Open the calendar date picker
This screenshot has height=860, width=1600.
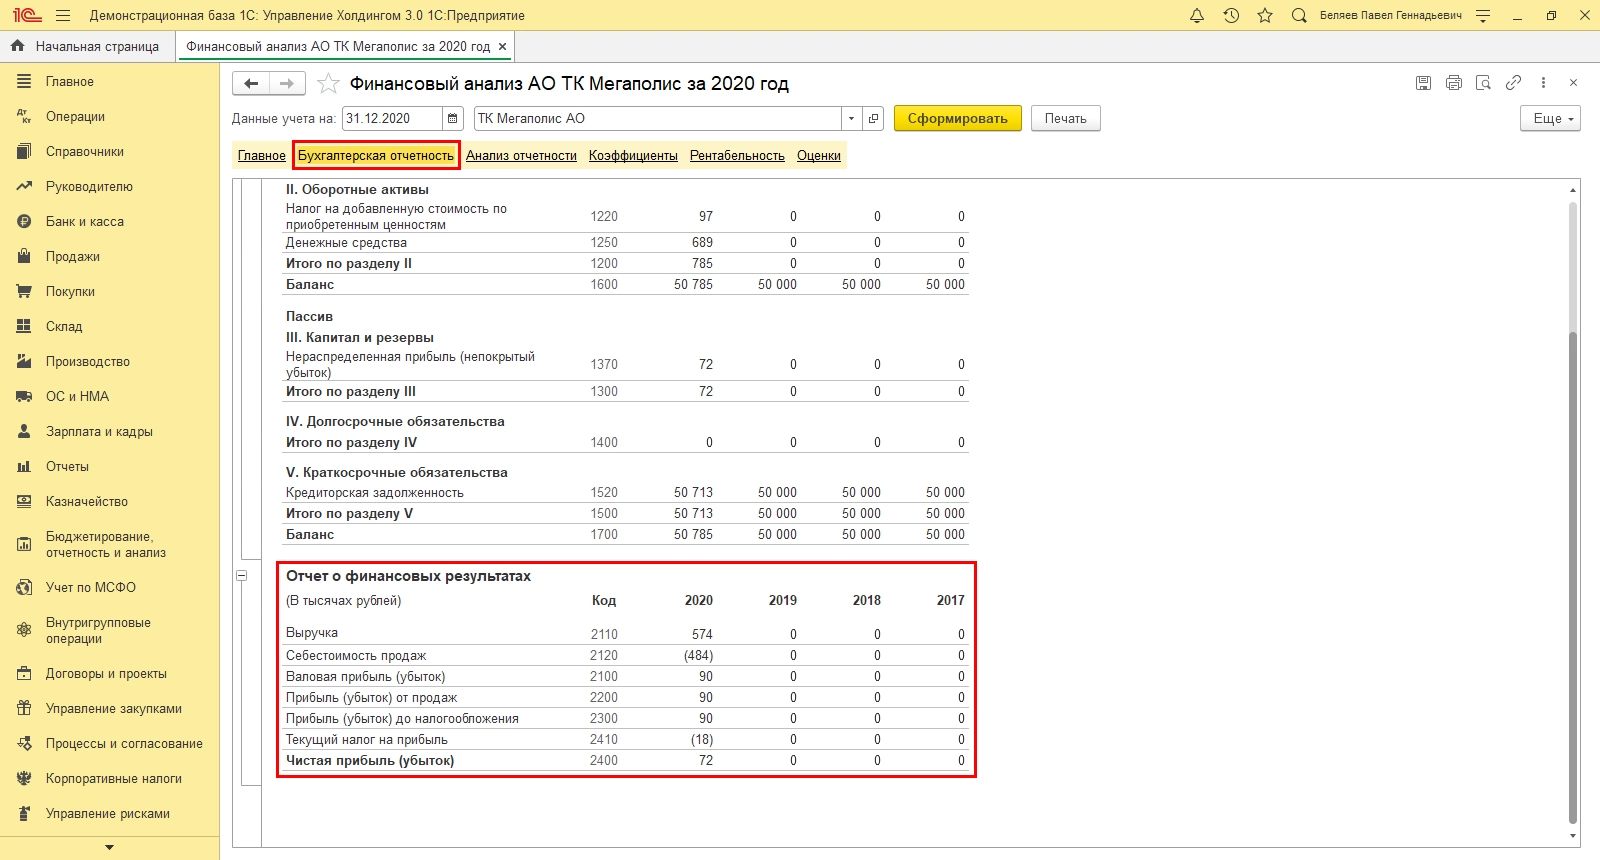coord(453,119)
